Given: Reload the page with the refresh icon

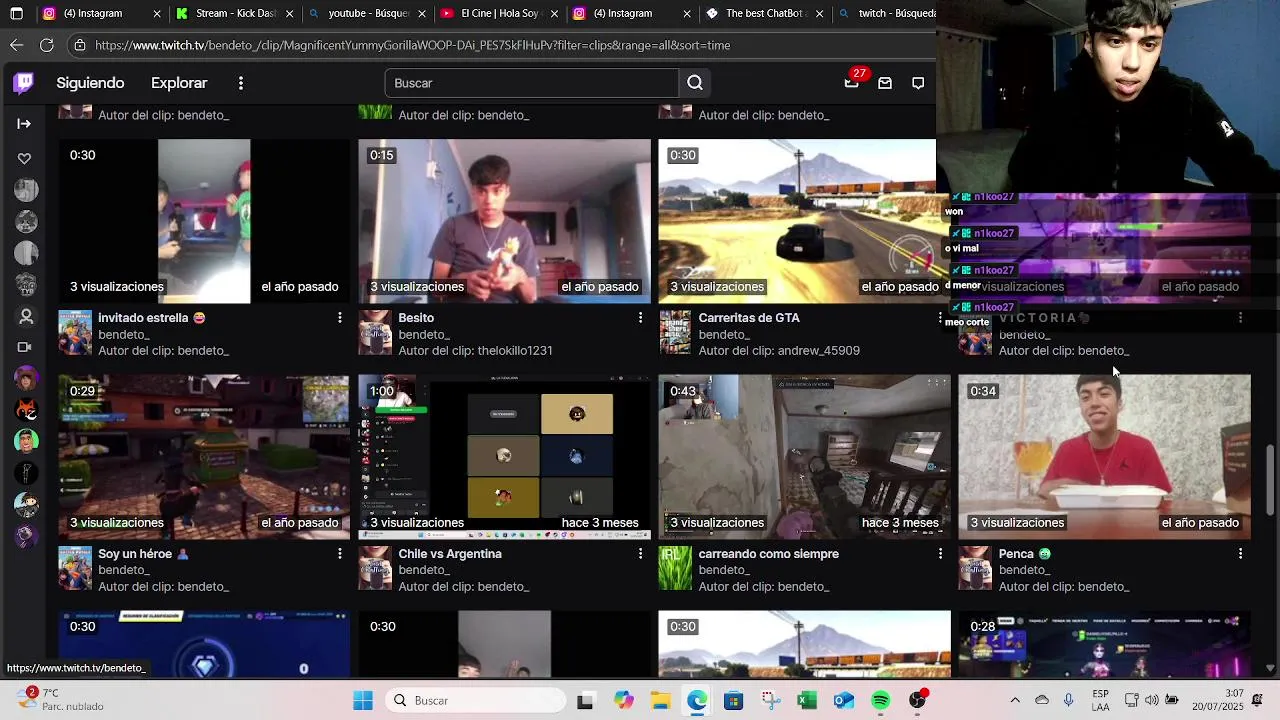Looking at the screenshot, I should 47,45.
